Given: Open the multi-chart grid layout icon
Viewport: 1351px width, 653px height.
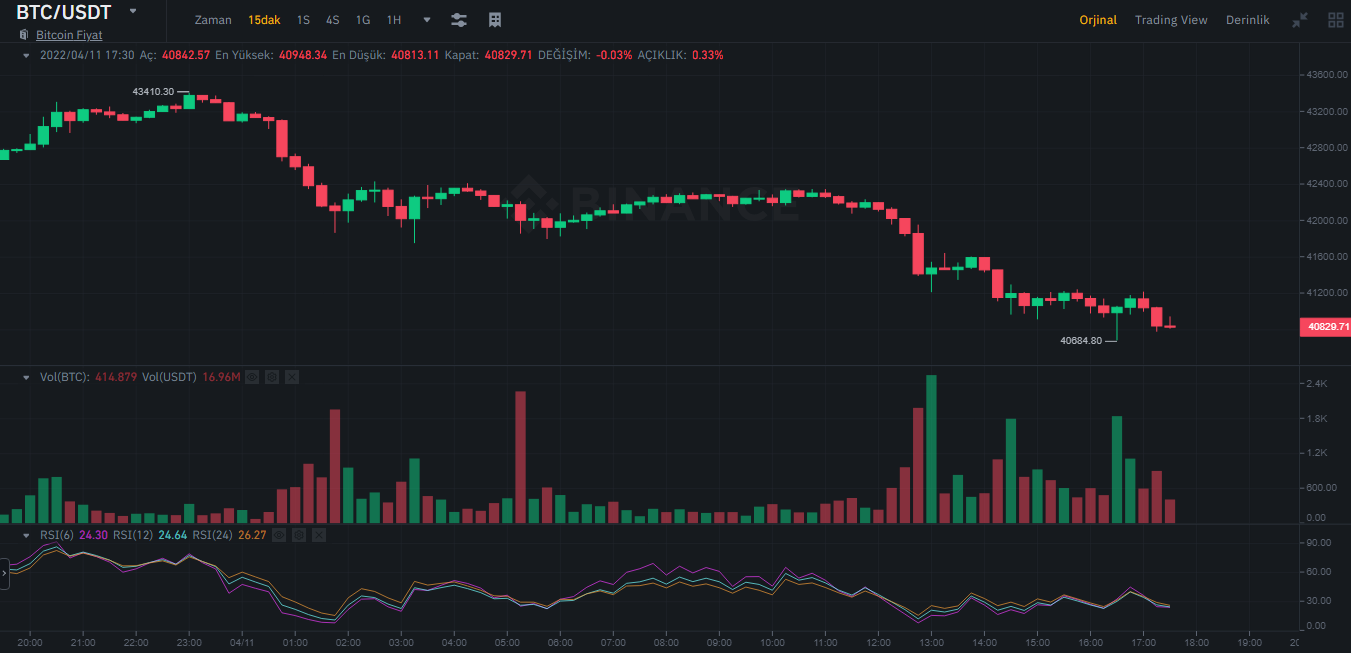Looking at the screenshot, I should [1336, 20].
